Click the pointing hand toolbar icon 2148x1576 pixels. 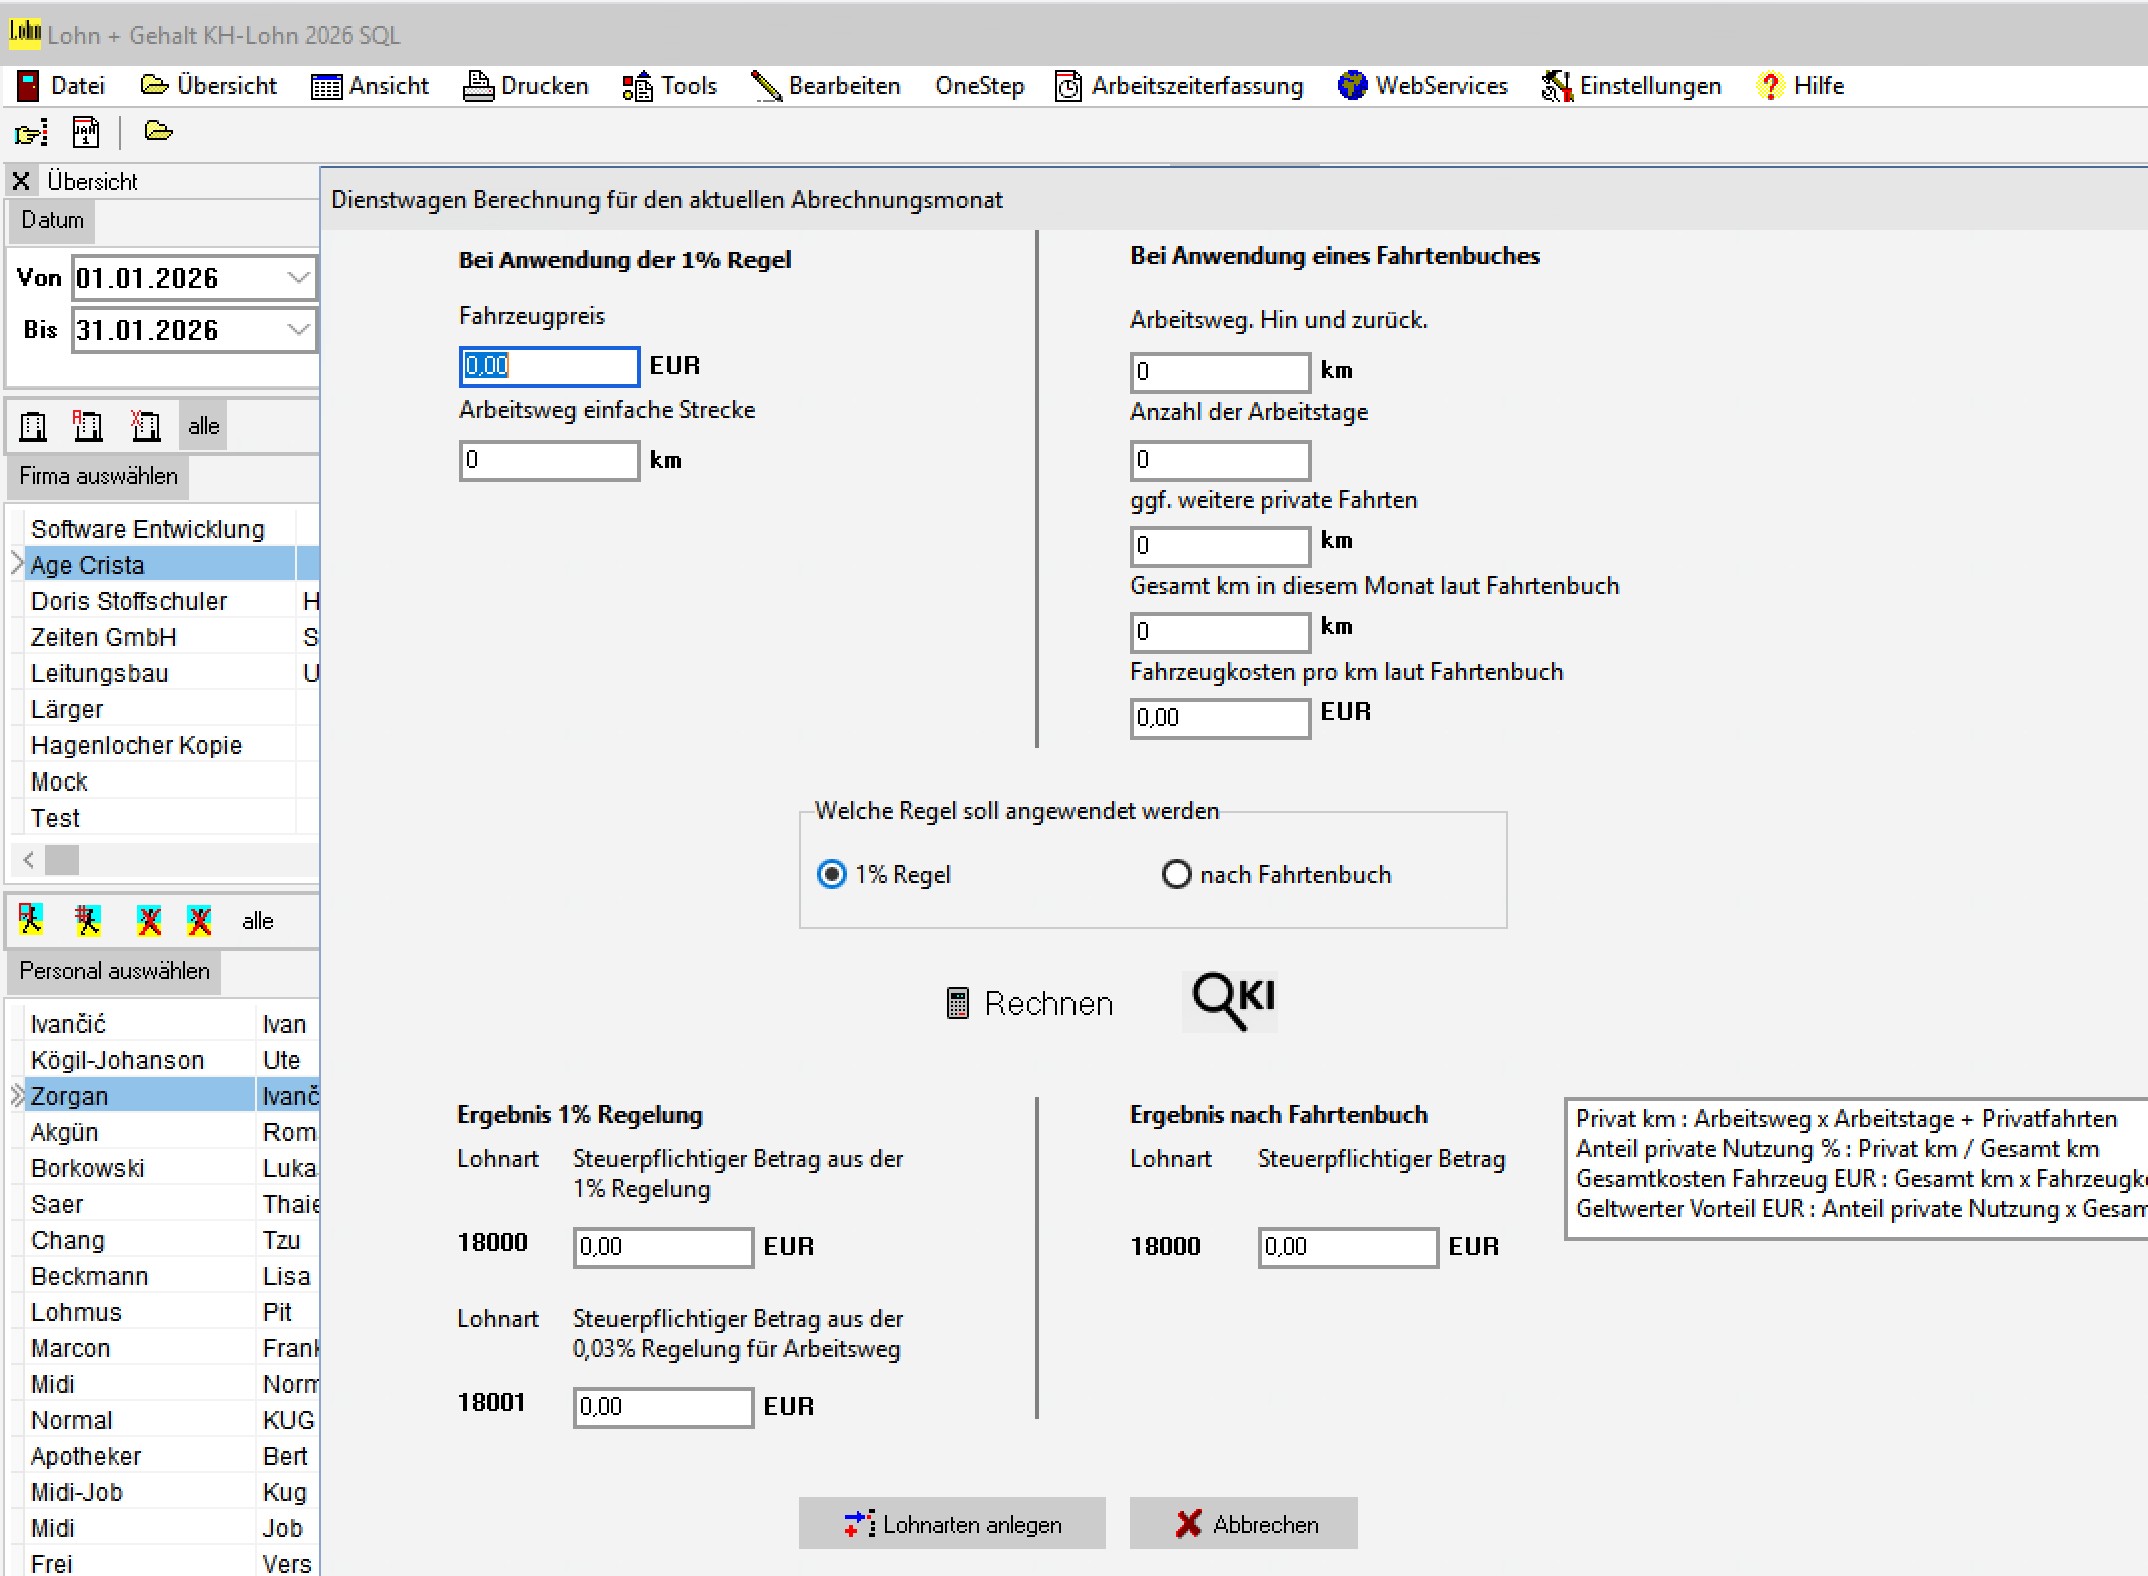pyautogui.click(x=31, y=132)
